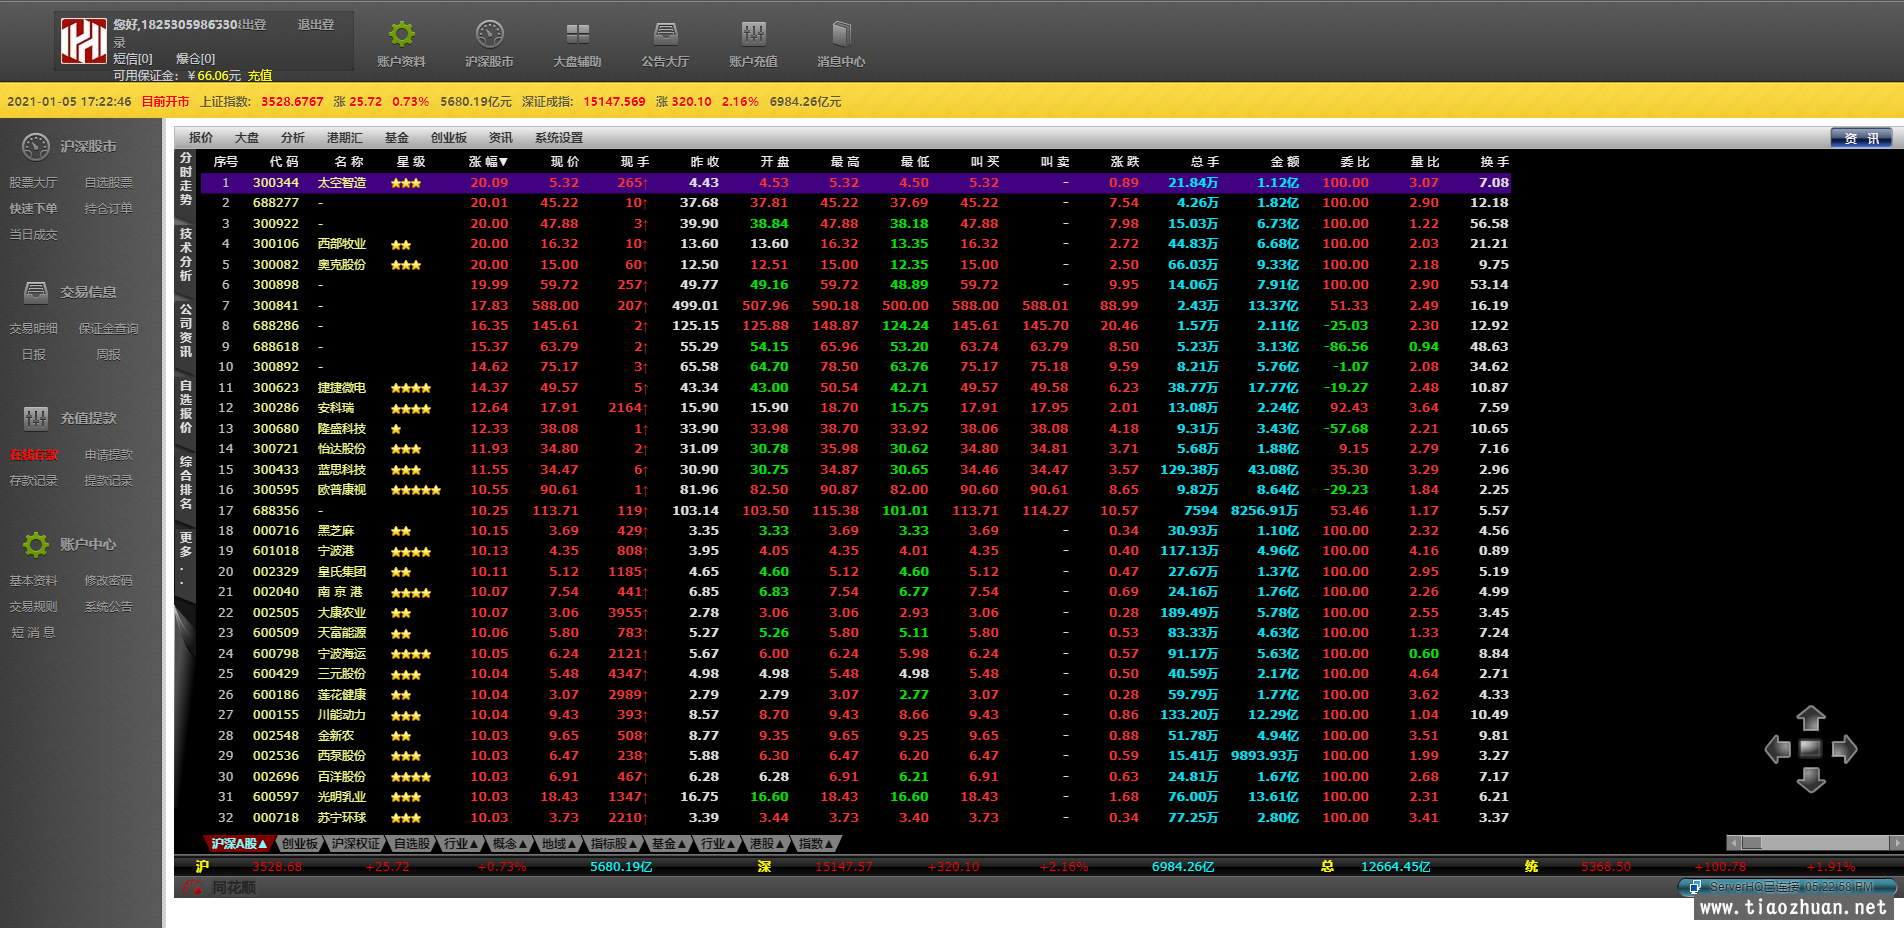Click the navigation pad center button
The height and width of the screenshot is (928, 1904).
tap(1811, 749)
